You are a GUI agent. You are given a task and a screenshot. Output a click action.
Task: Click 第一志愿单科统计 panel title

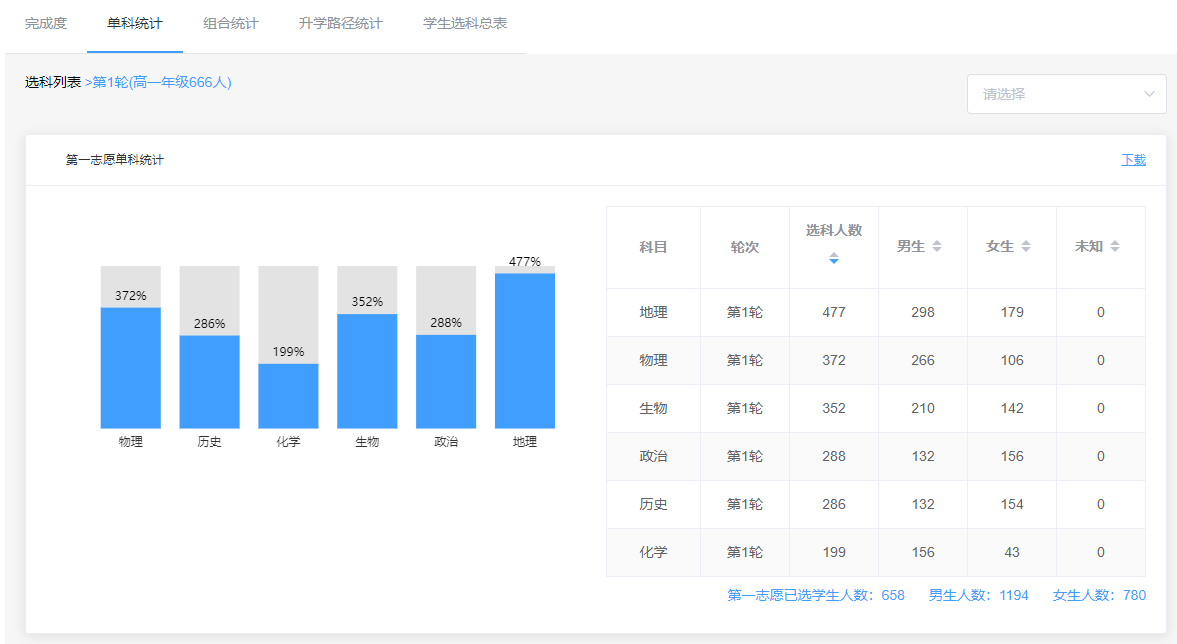pos(114,160)
